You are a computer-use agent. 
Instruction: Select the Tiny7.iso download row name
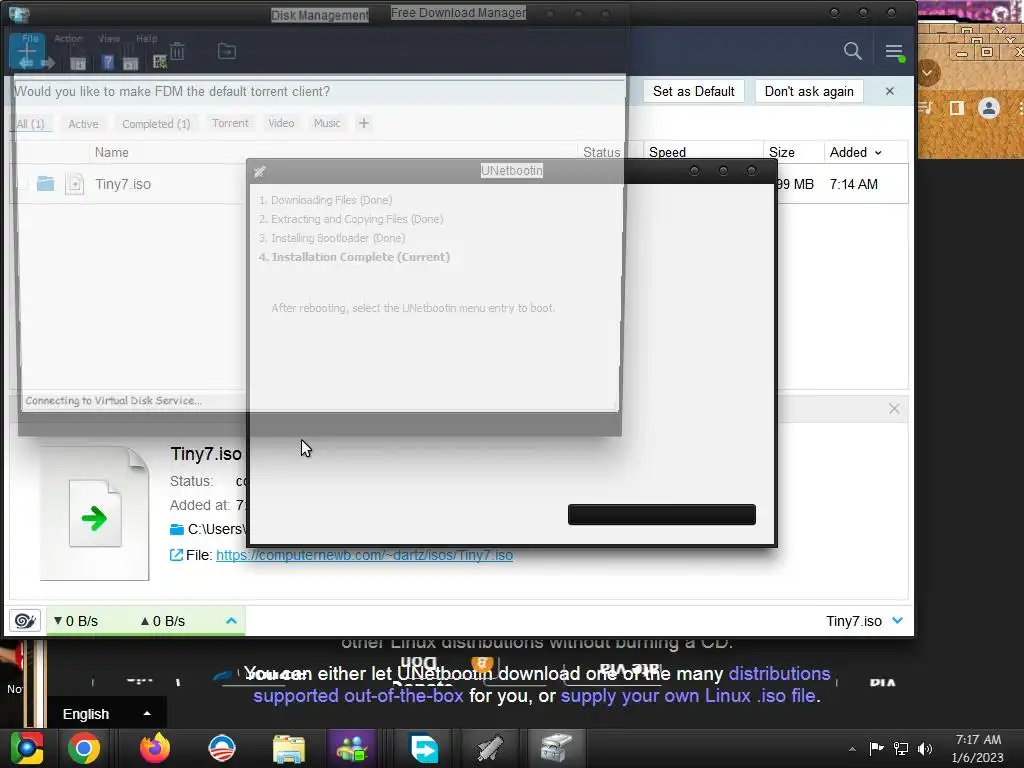(123, 184)
